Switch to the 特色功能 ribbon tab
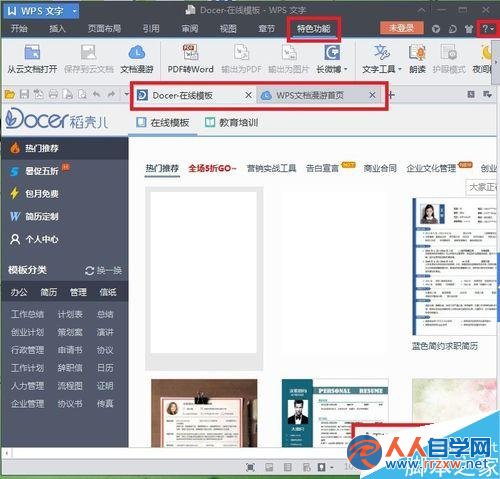The height and width of the screenshot is (479, 500). tap(313, 29)
